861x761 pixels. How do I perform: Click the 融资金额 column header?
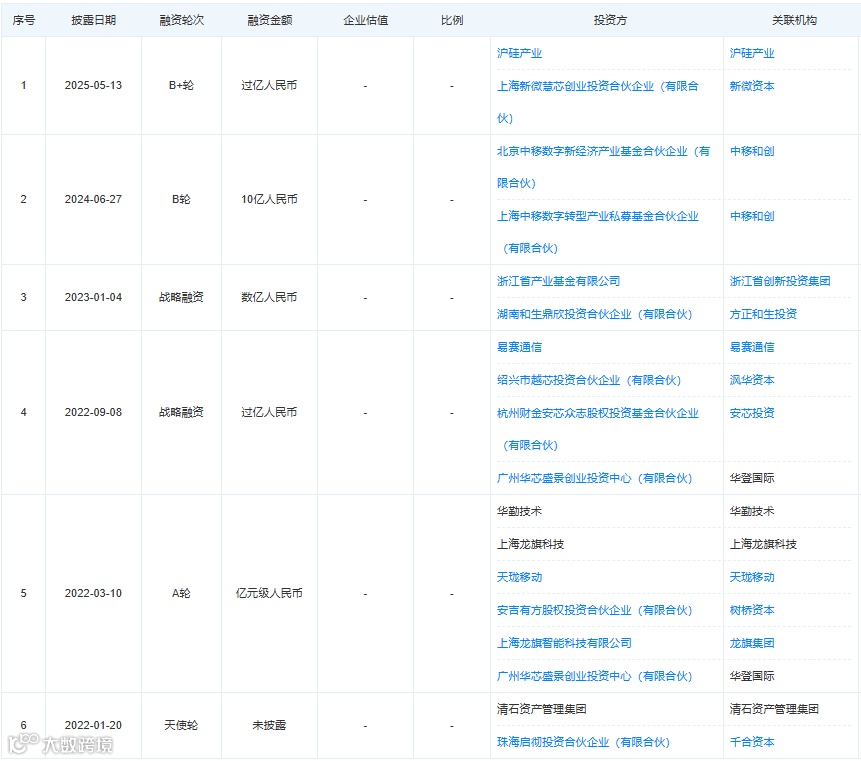269,20
